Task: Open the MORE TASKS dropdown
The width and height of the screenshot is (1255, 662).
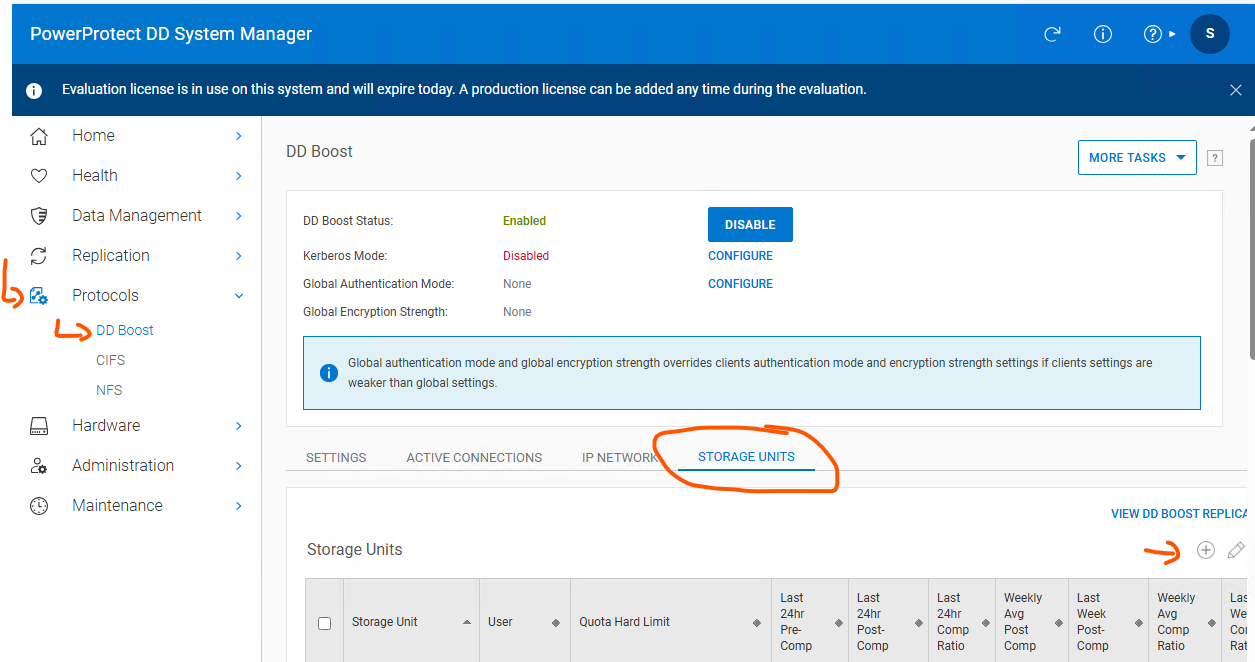Action: 1137,158
